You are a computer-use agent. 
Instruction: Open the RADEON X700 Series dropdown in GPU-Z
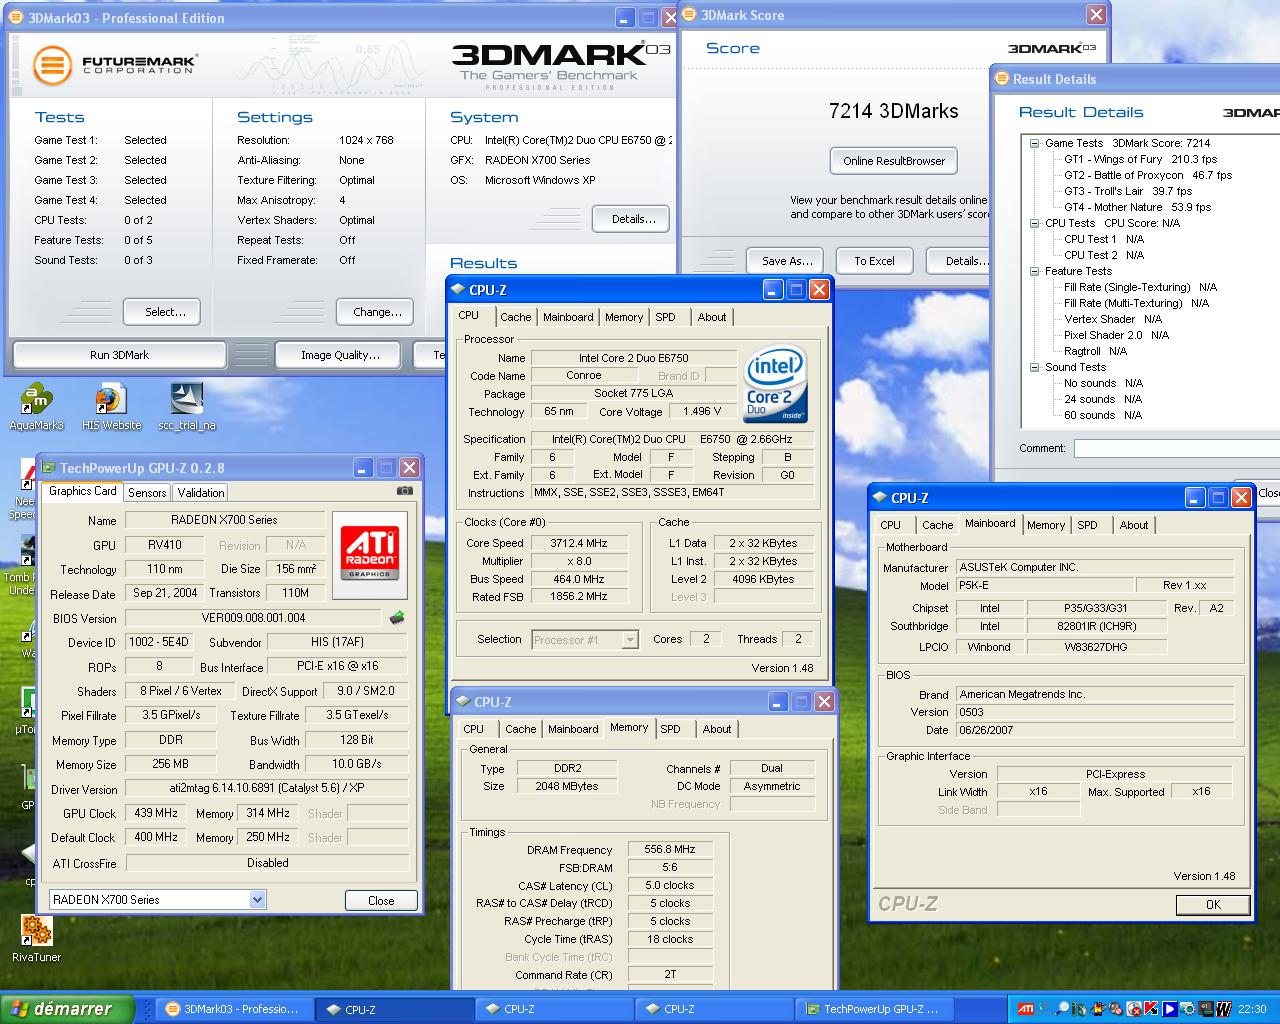click(257, 900)
